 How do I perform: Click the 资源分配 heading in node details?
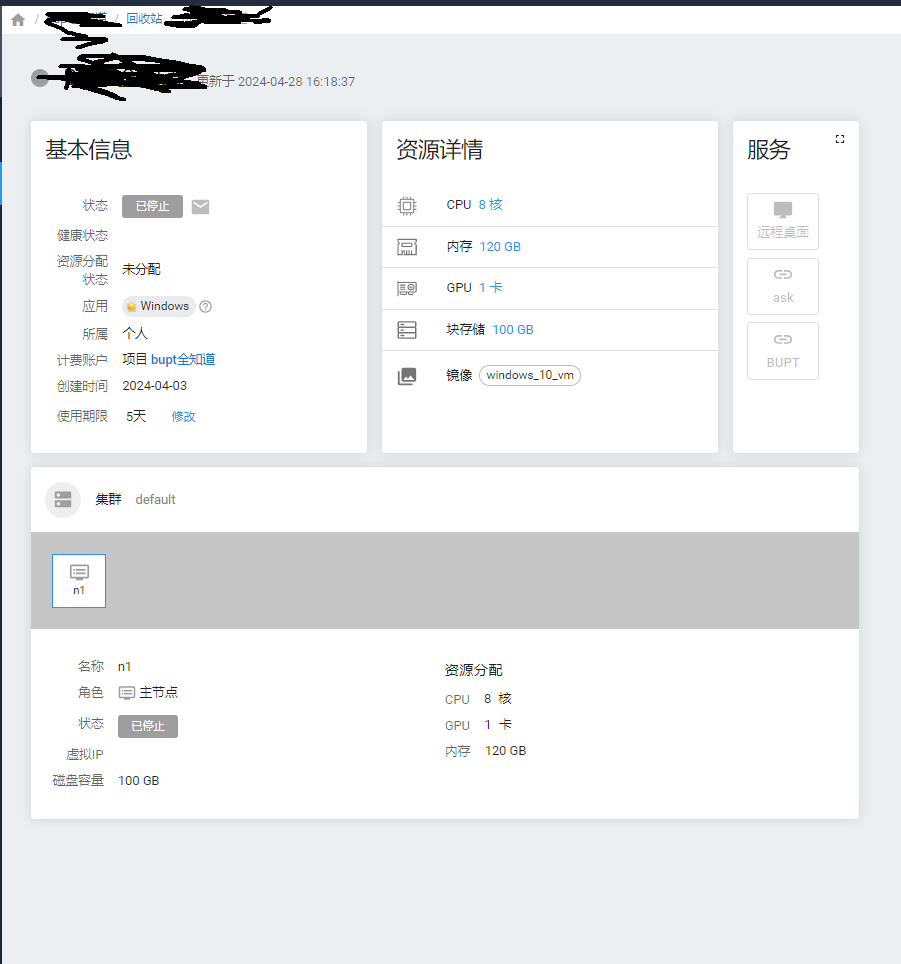[x=473, y=670]
